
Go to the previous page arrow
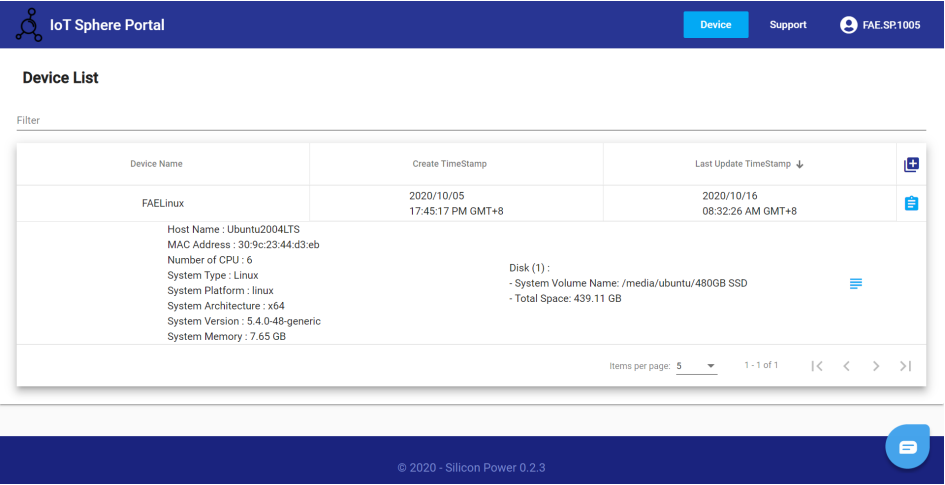click(846, 366)
